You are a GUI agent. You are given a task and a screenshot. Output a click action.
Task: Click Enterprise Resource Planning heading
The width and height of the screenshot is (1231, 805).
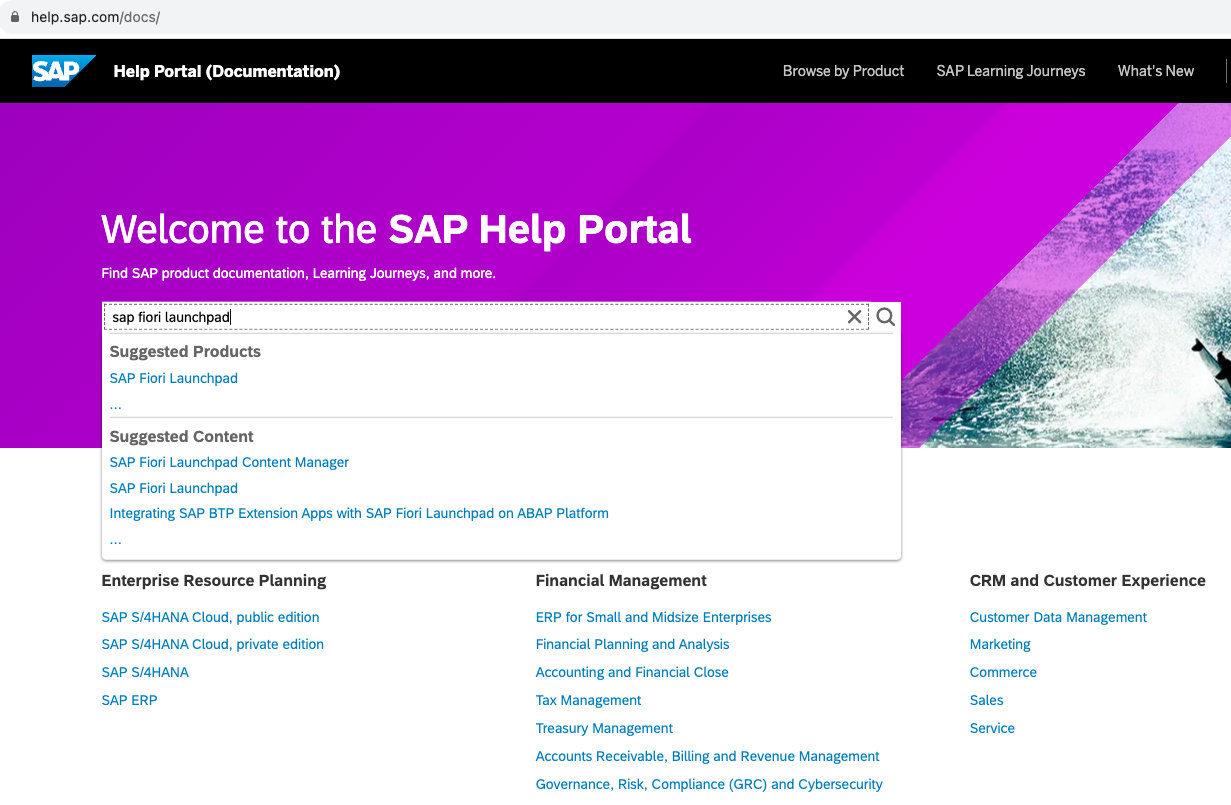click(214, 580)
